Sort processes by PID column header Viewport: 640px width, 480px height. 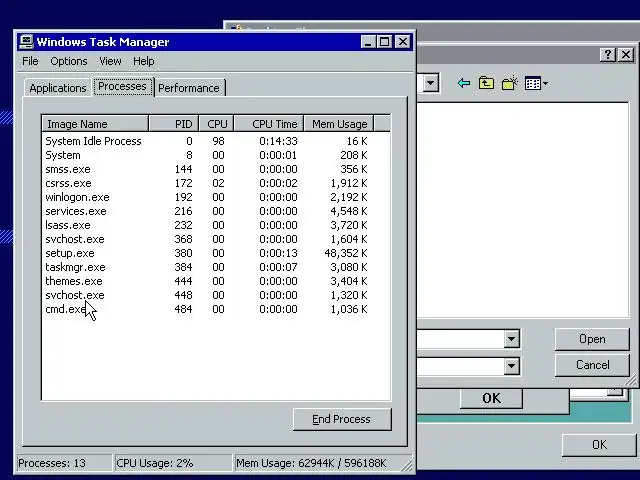[x=174, y=124]
